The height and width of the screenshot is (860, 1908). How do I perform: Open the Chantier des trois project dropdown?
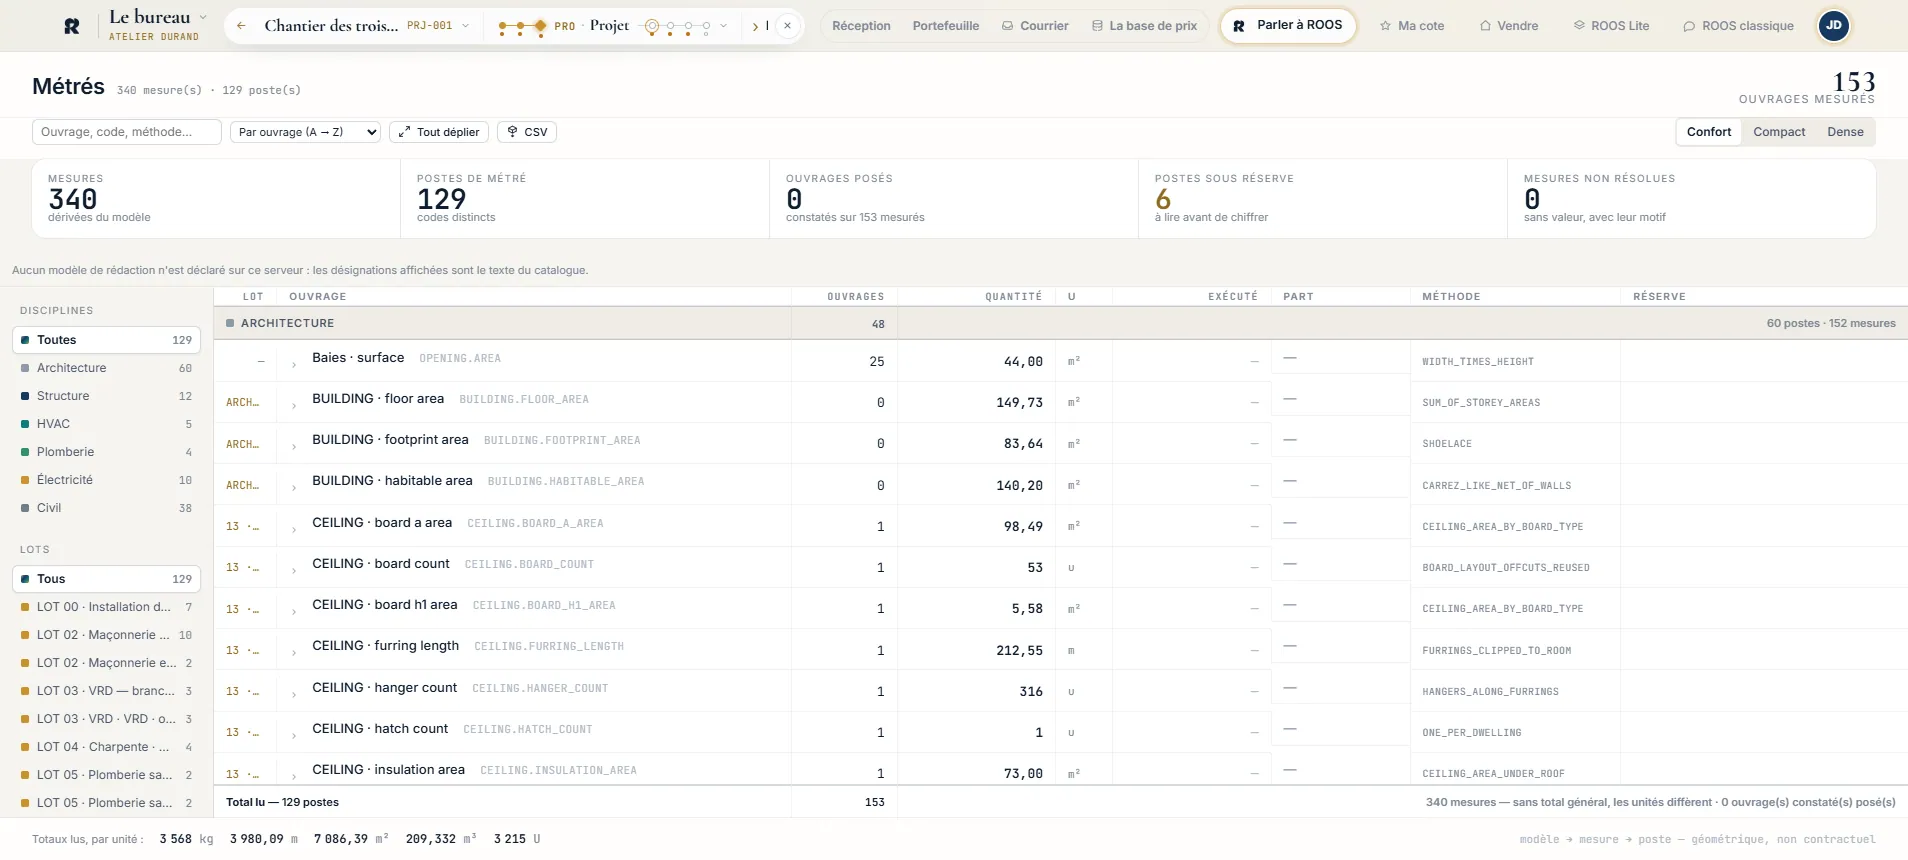367,26
